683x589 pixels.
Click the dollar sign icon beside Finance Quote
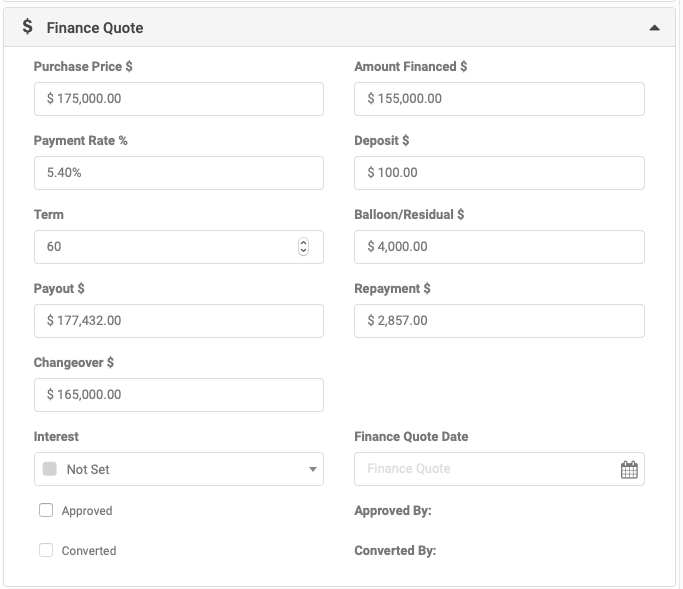(27, 27)
